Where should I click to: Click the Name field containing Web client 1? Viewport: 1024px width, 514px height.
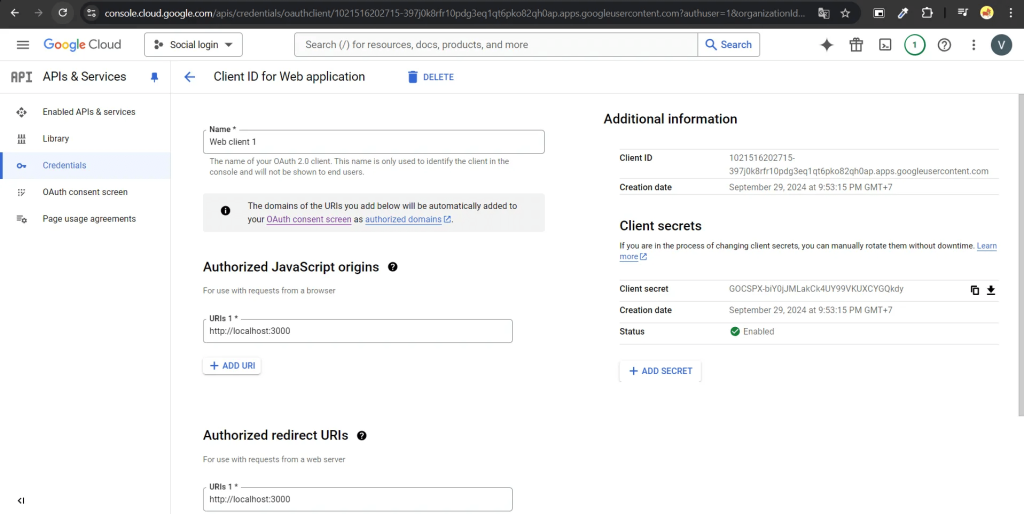tap(373, 142)
